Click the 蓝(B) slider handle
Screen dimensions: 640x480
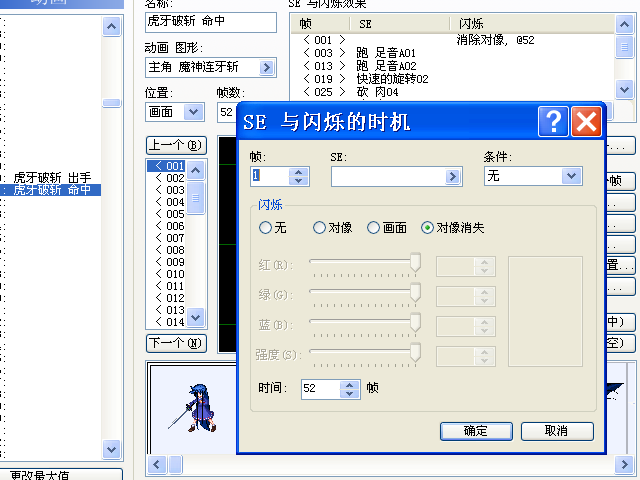[x=415, y=322]
